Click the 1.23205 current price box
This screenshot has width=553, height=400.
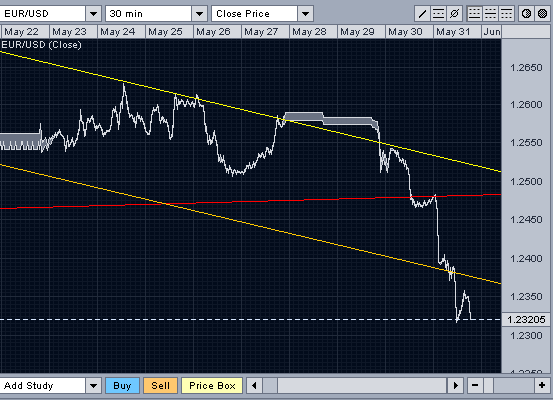(527, 320)
